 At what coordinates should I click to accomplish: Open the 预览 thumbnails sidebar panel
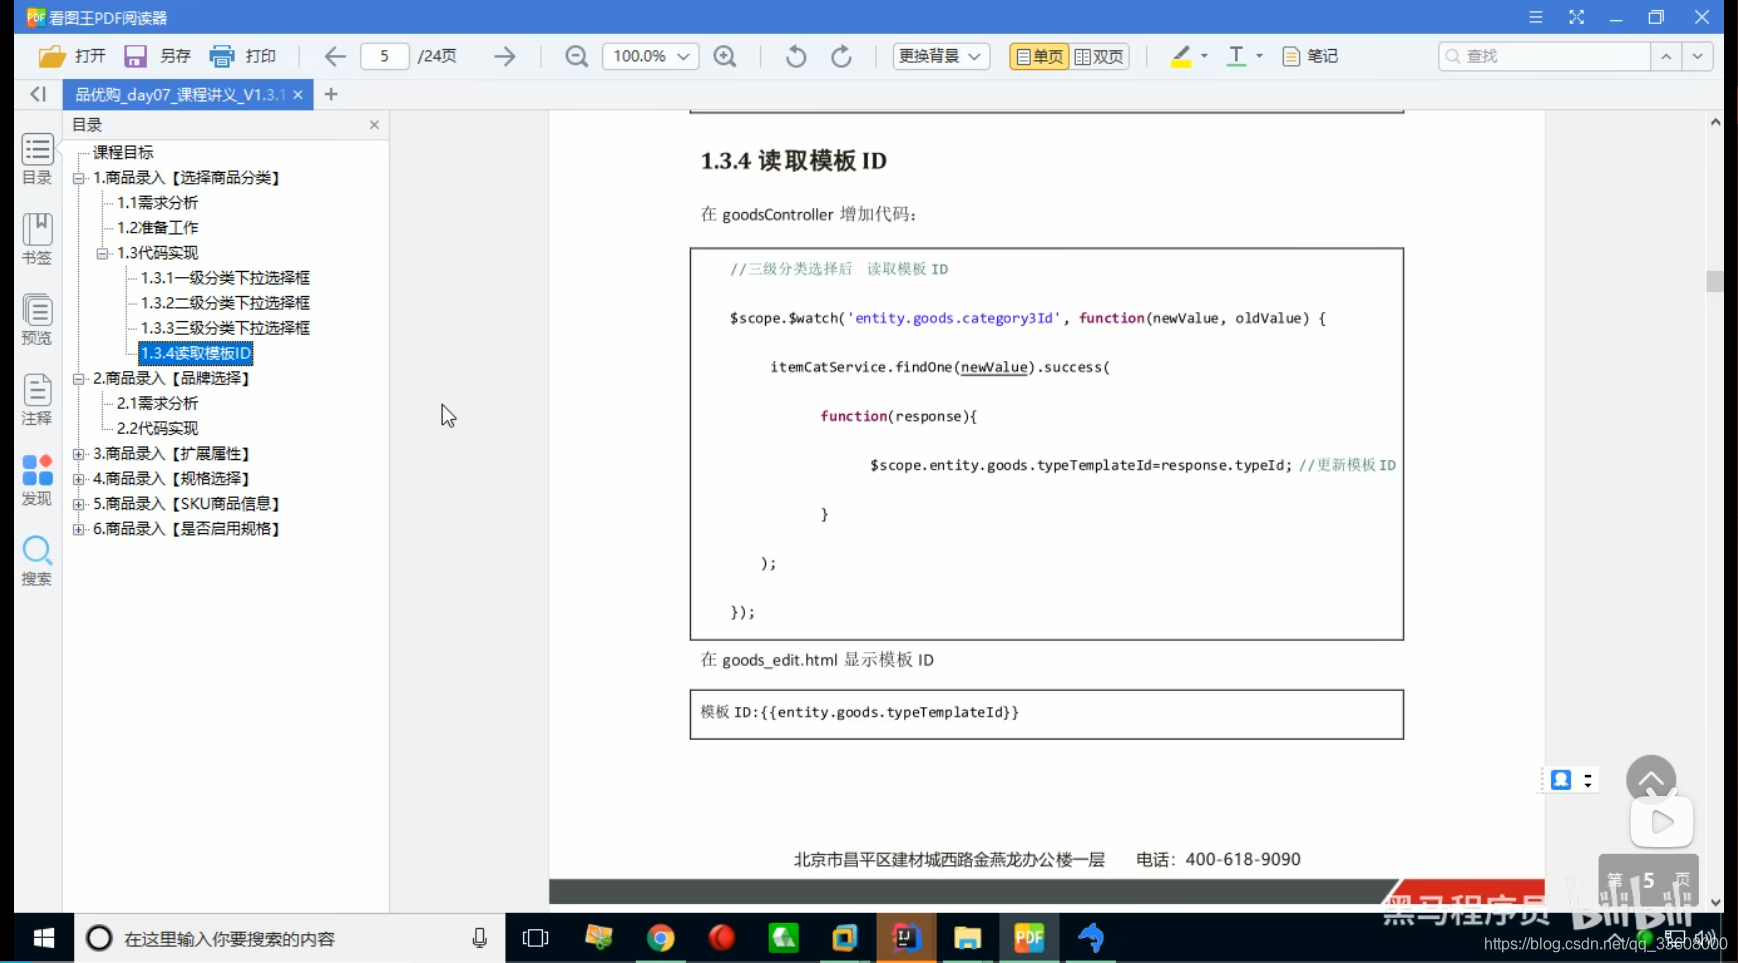click(x=37, y=319)
